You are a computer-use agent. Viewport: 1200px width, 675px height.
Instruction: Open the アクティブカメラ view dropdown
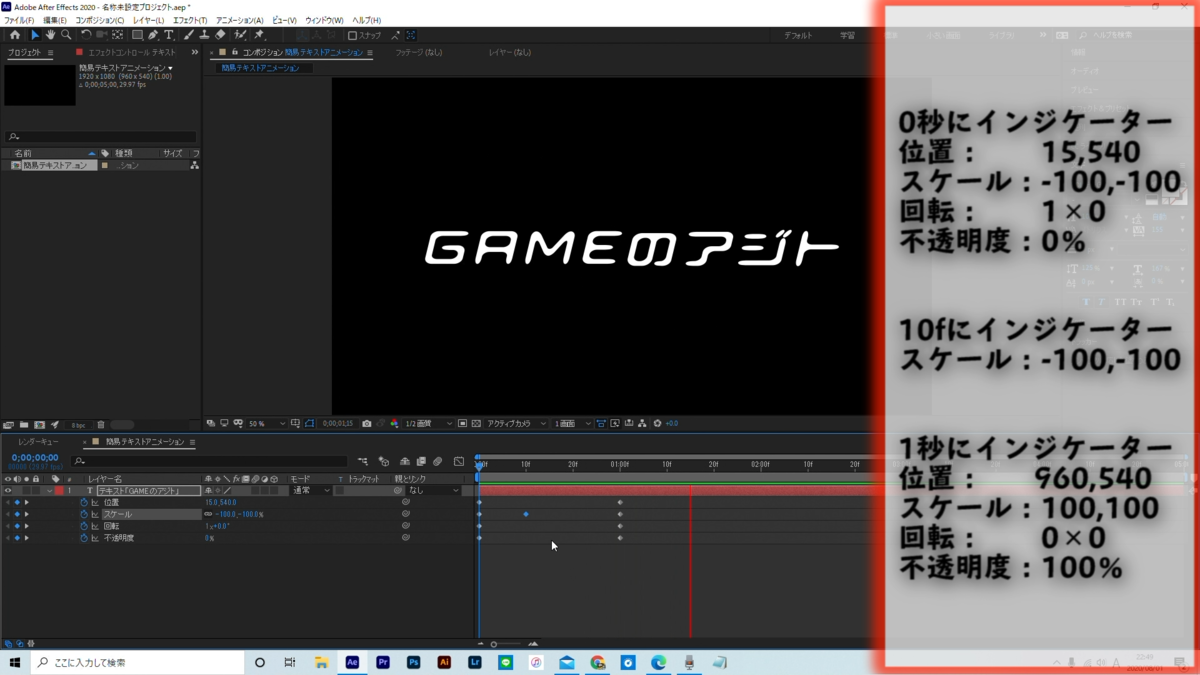point(516,424)
